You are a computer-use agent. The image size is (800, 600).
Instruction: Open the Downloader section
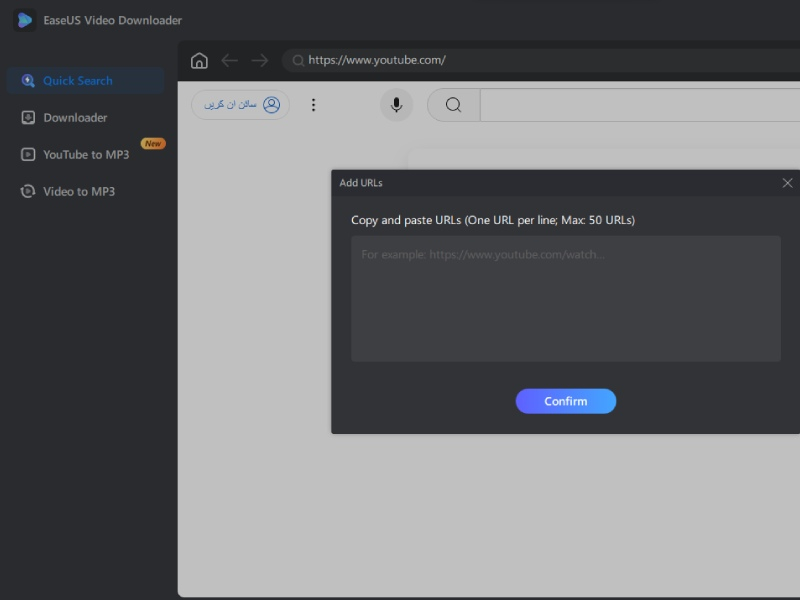pyautogui.click(x=75, y=118)
